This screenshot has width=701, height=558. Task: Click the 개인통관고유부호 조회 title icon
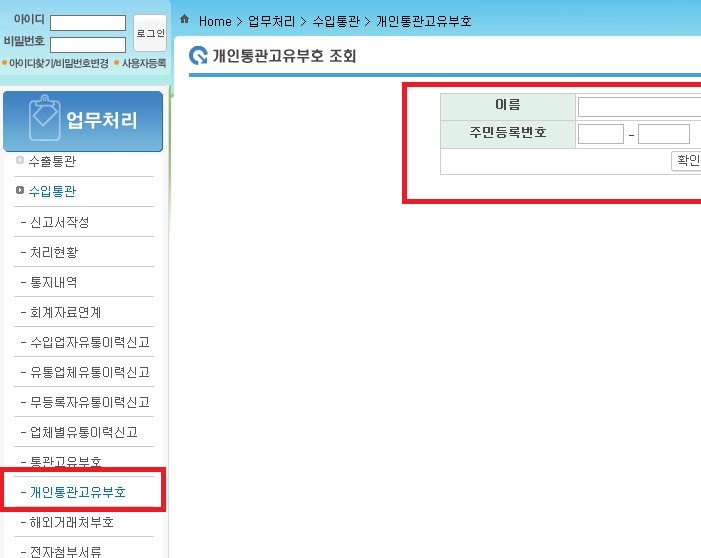tap(198, 55)
